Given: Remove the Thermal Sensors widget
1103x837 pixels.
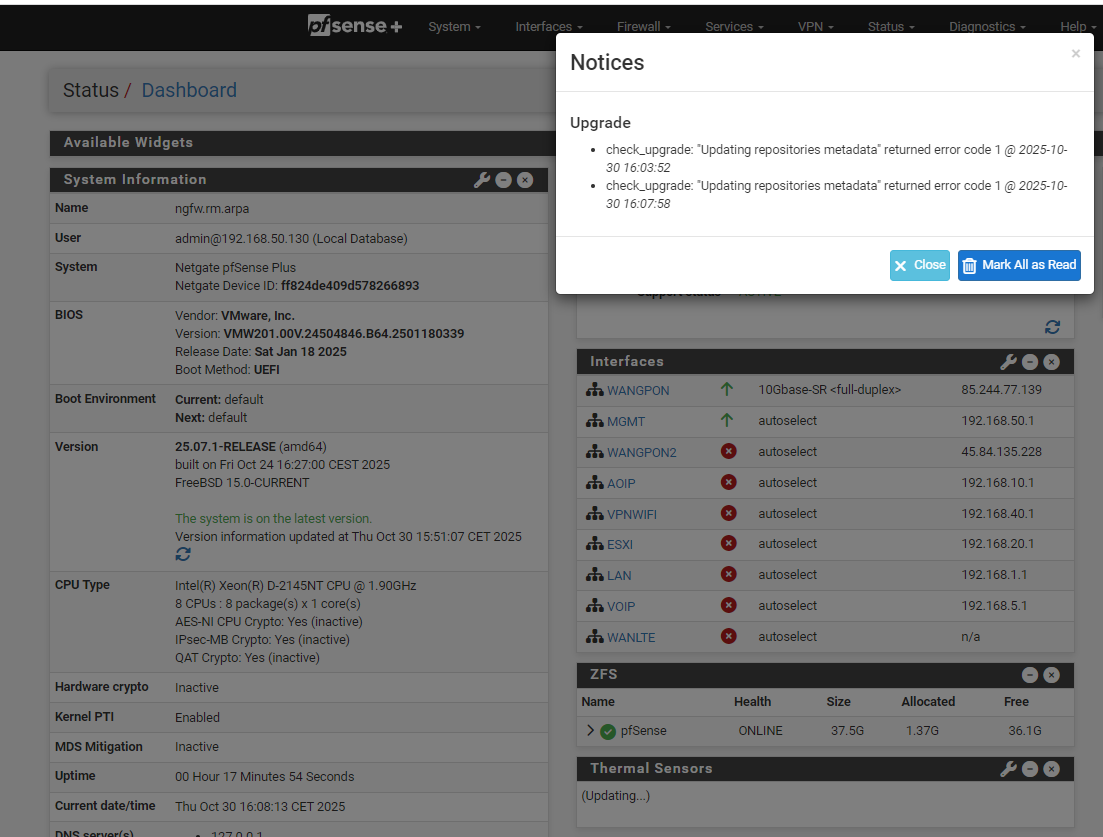Looking at the screenshot, I should 1052,769.
